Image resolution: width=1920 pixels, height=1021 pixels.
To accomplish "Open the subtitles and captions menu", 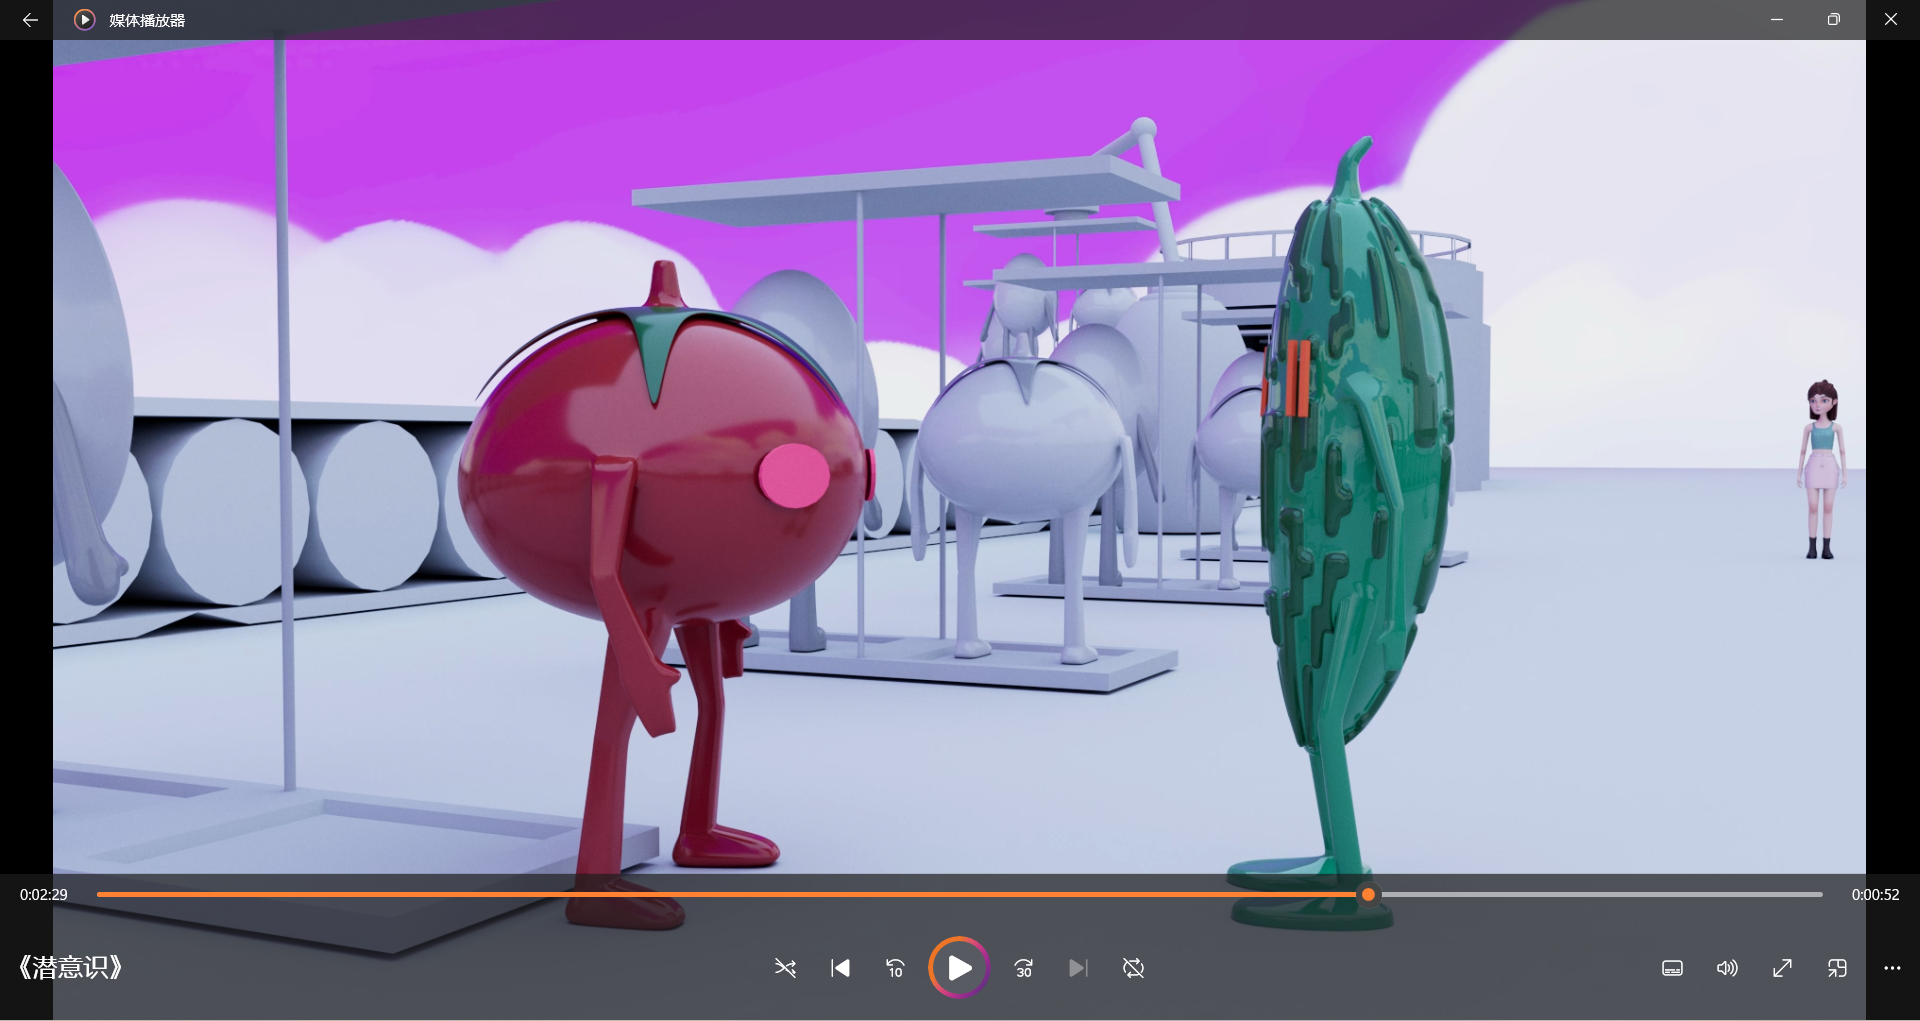I will [1672, 968].
